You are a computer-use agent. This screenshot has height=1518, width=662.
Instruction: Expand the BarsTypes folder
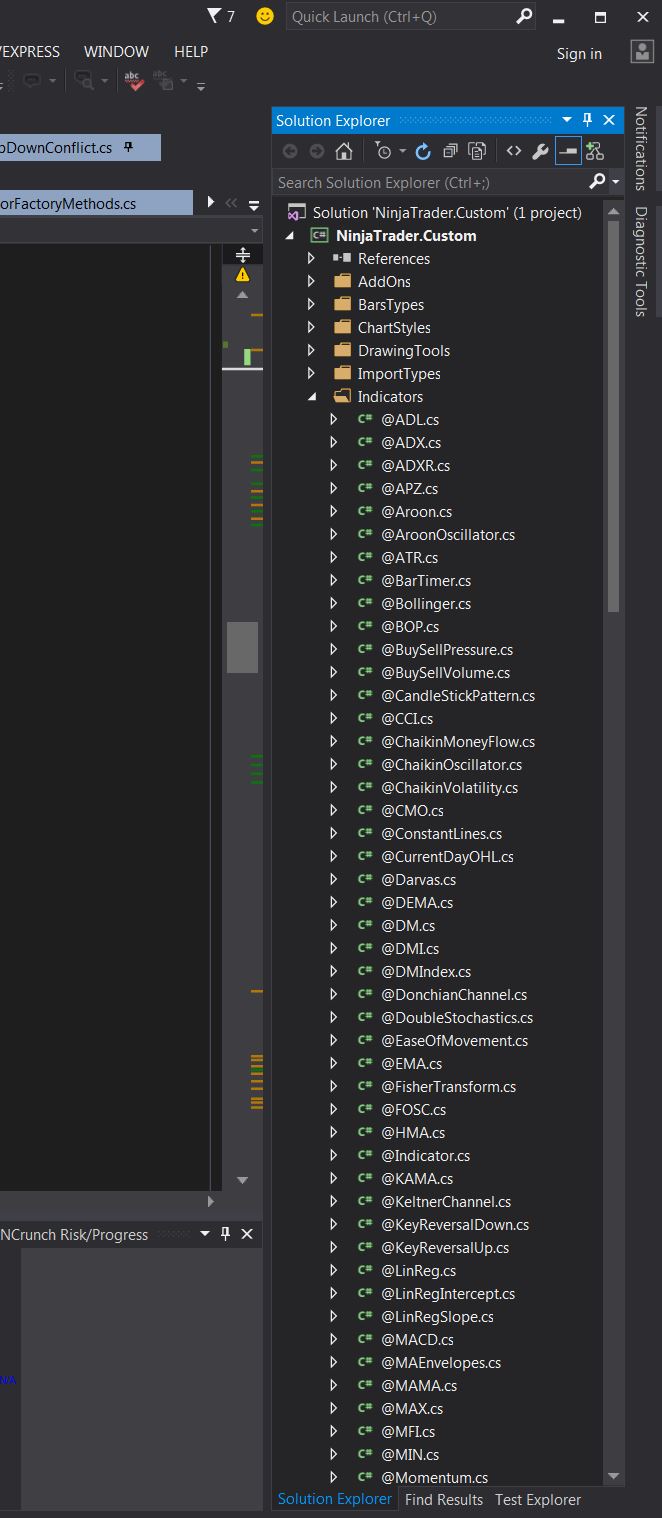[x=311, y=305]
